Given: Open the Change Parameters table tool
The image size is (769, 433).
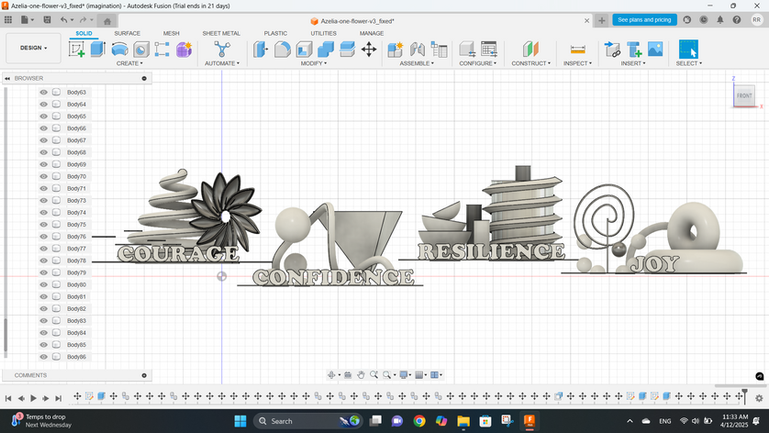Looking at the screenshot, I should click(x=489, y=50).
